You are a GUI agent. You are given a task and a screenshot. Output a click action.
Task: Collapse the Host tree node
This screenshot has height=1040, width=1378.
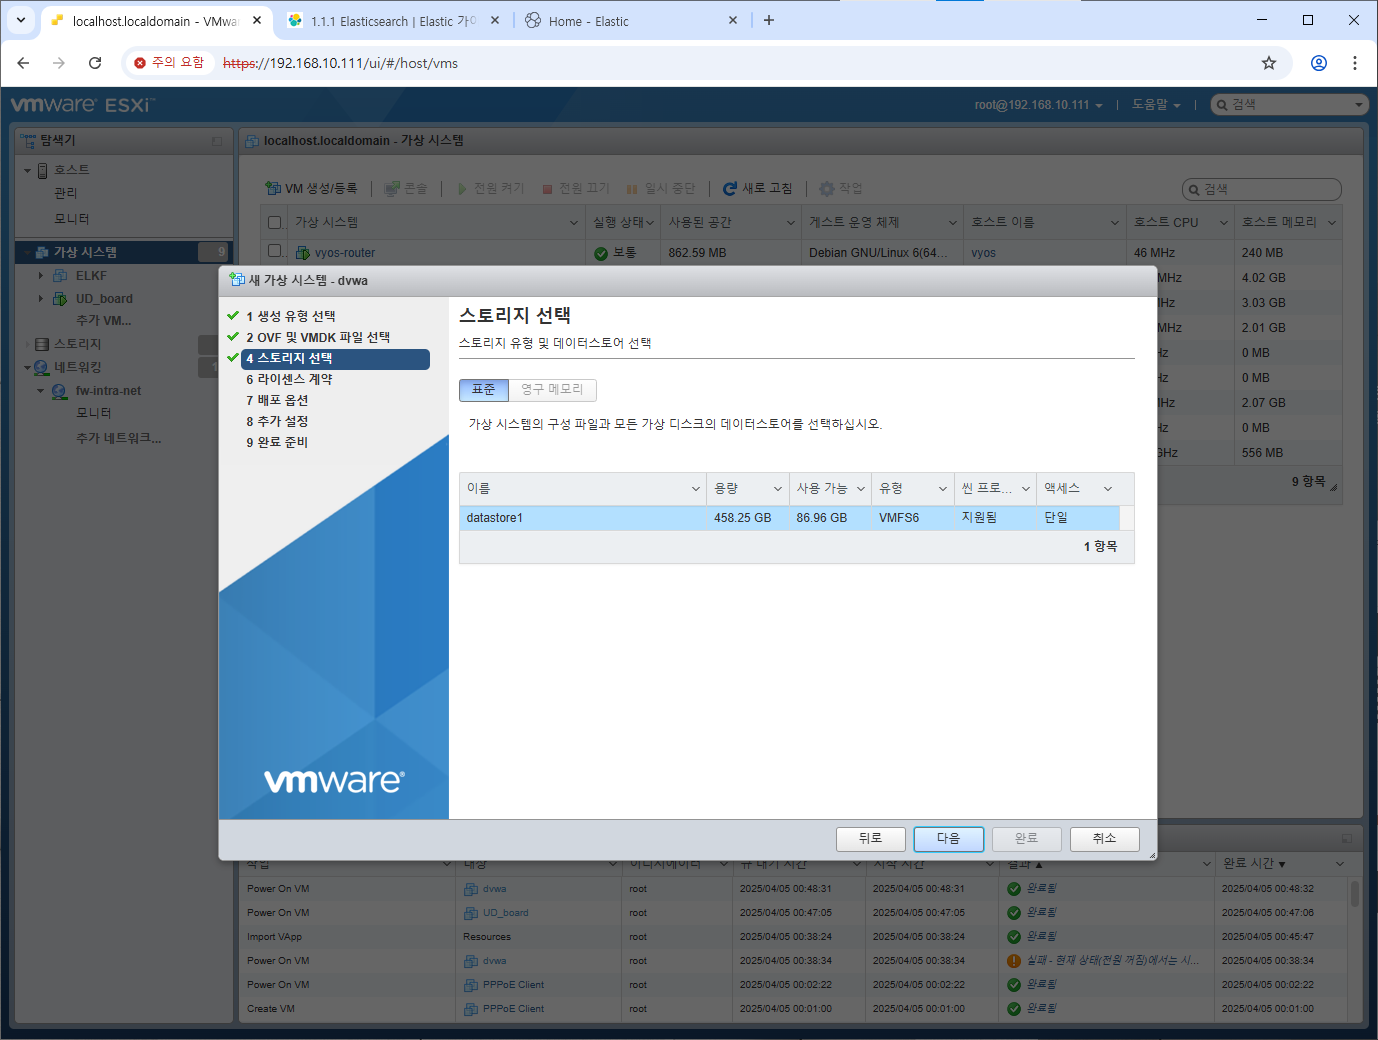click(27, 171)
